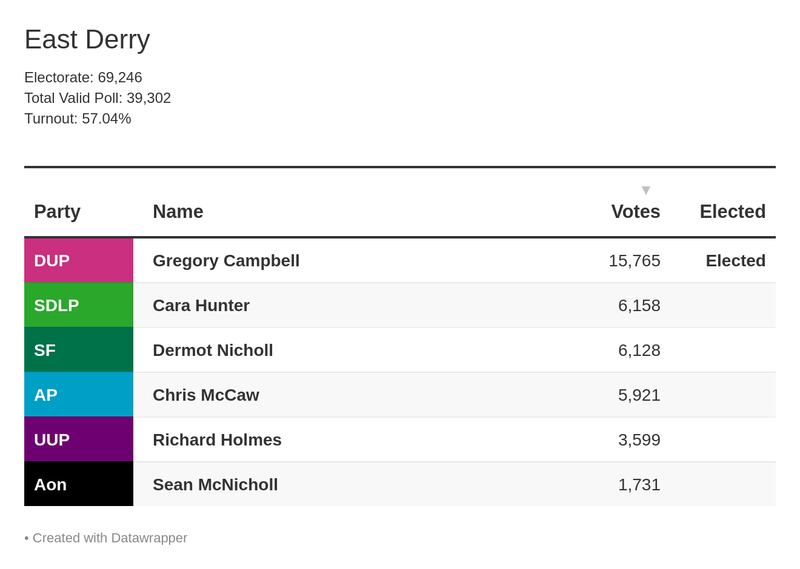Select the dark green SF party cell
This screenshot has width=800, height=569.
79,350
